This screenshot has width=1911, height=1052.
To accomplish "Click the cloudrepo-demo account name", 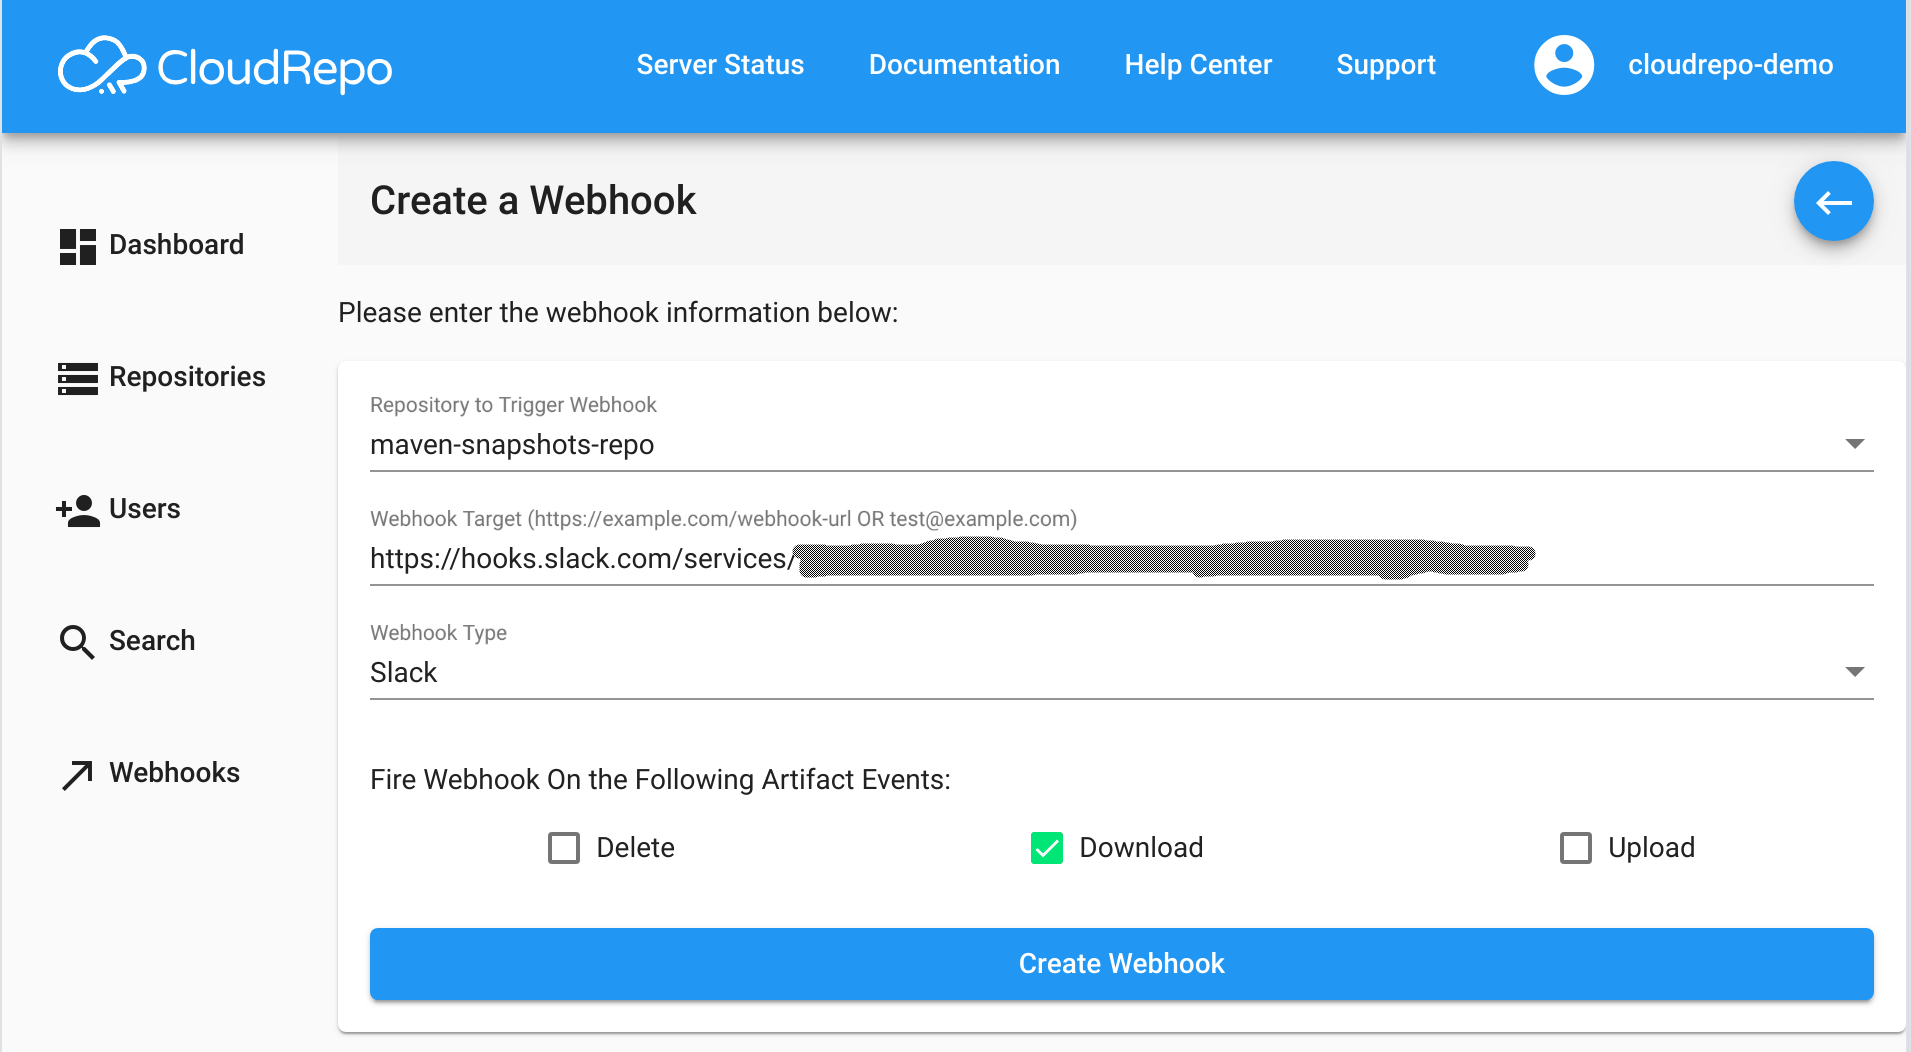I will pos(1730,65).
